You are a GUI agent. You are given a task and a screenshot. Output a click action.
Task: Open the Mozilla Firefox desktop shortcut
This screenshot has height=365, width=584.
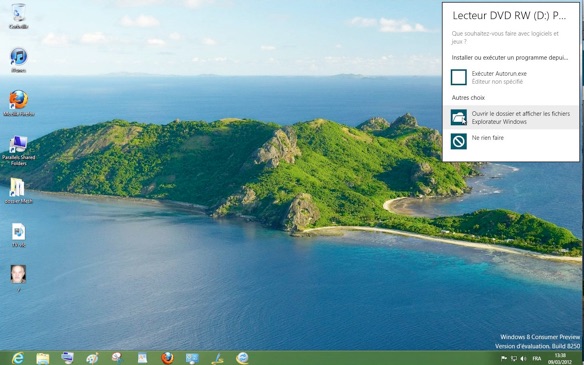tap(18, 103)
